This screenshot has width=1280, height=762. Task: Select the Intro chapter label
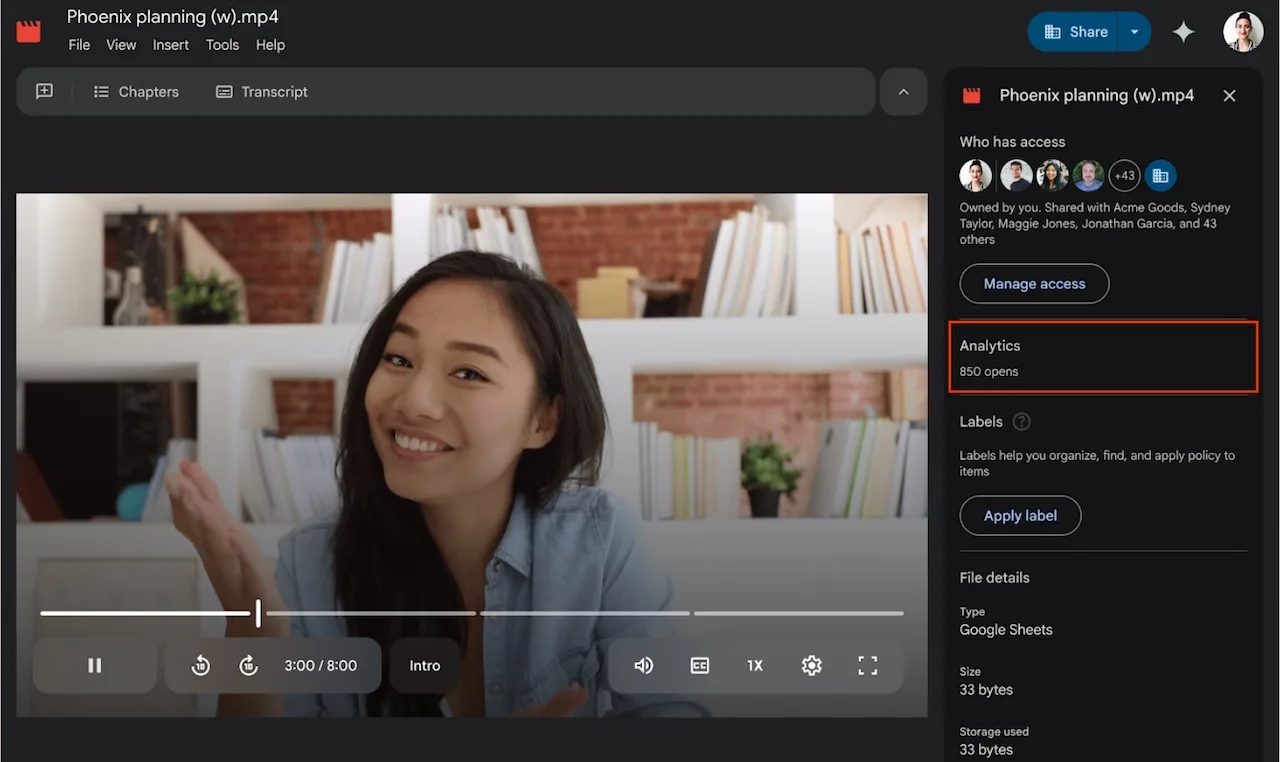424,665
